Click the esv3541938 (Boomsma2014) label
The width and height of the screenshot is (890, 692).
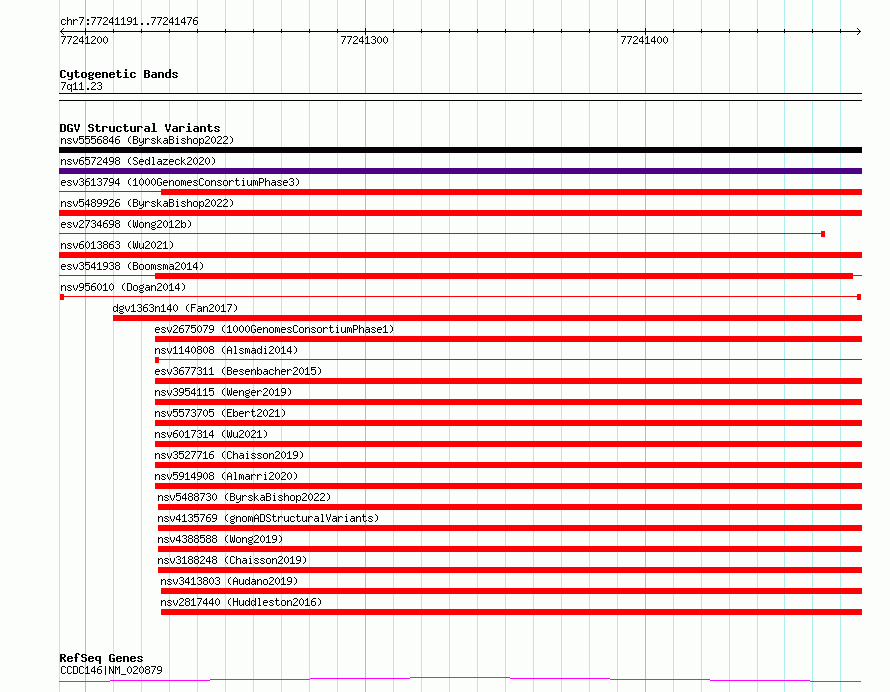(132, 266)
